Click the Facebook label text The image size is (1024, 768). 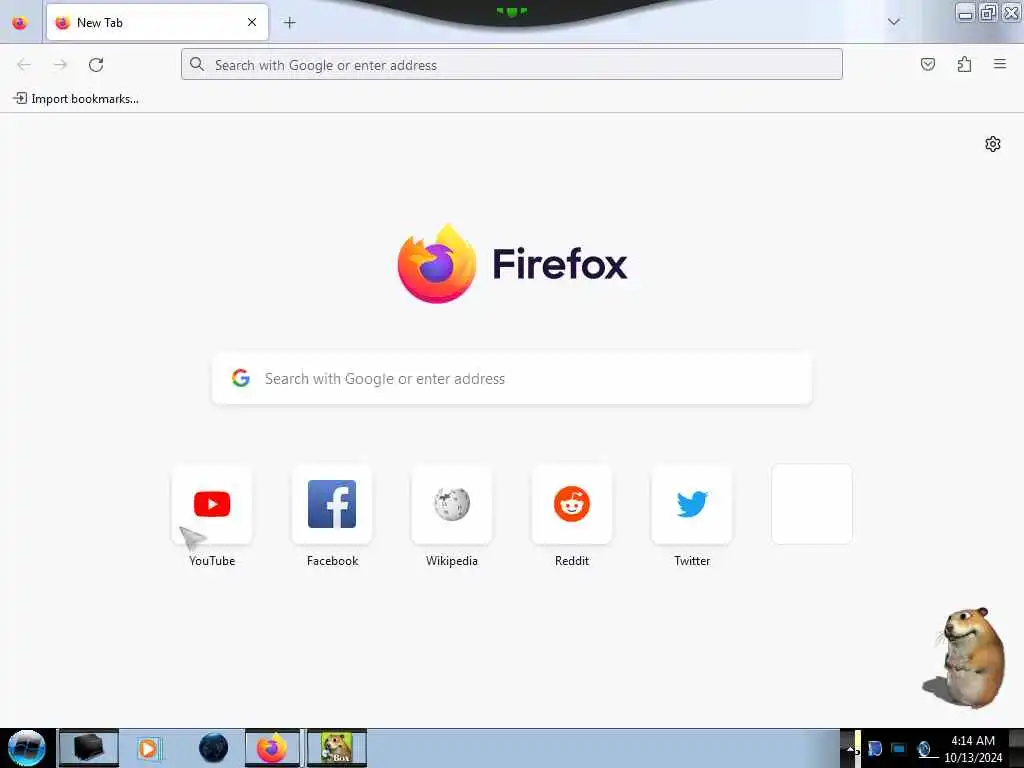tap(332, 561)
